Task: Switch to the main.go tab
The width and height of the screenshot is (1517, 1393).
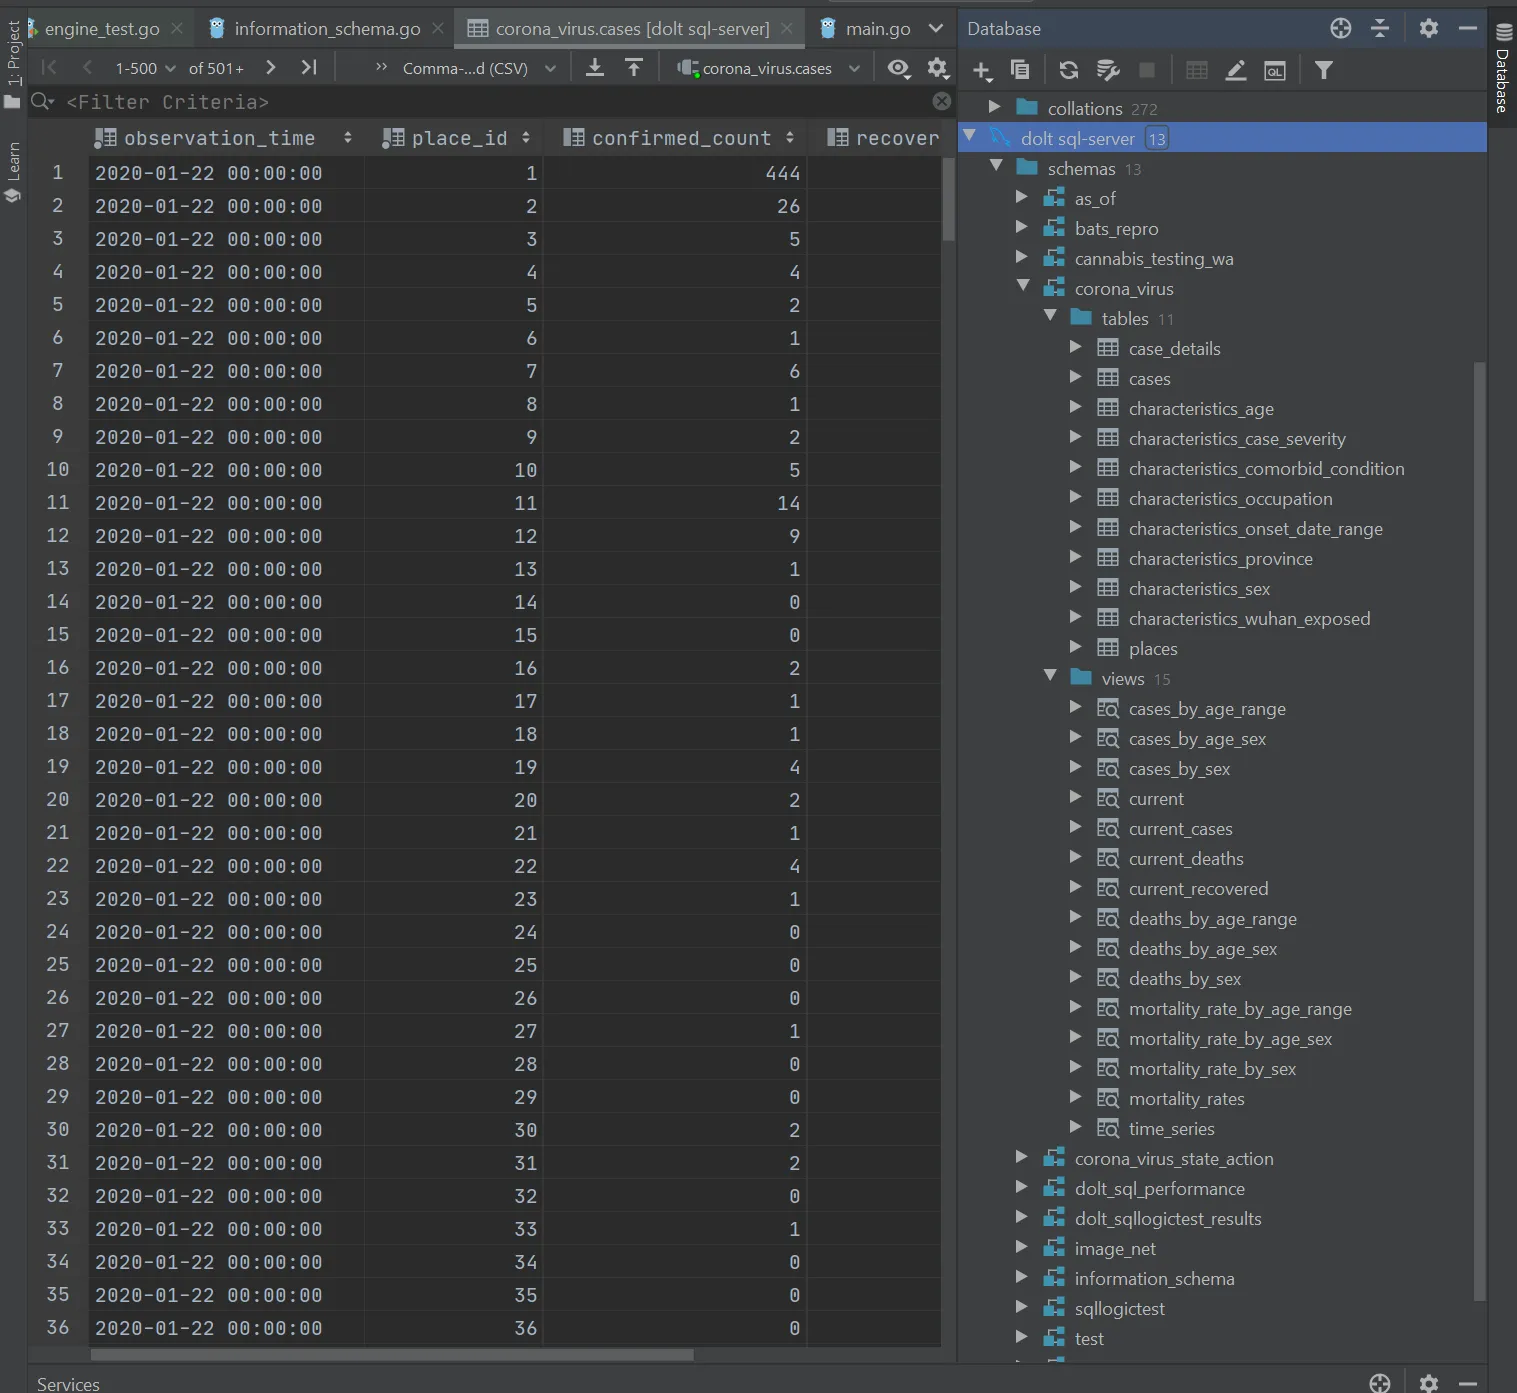Action: 878,28
